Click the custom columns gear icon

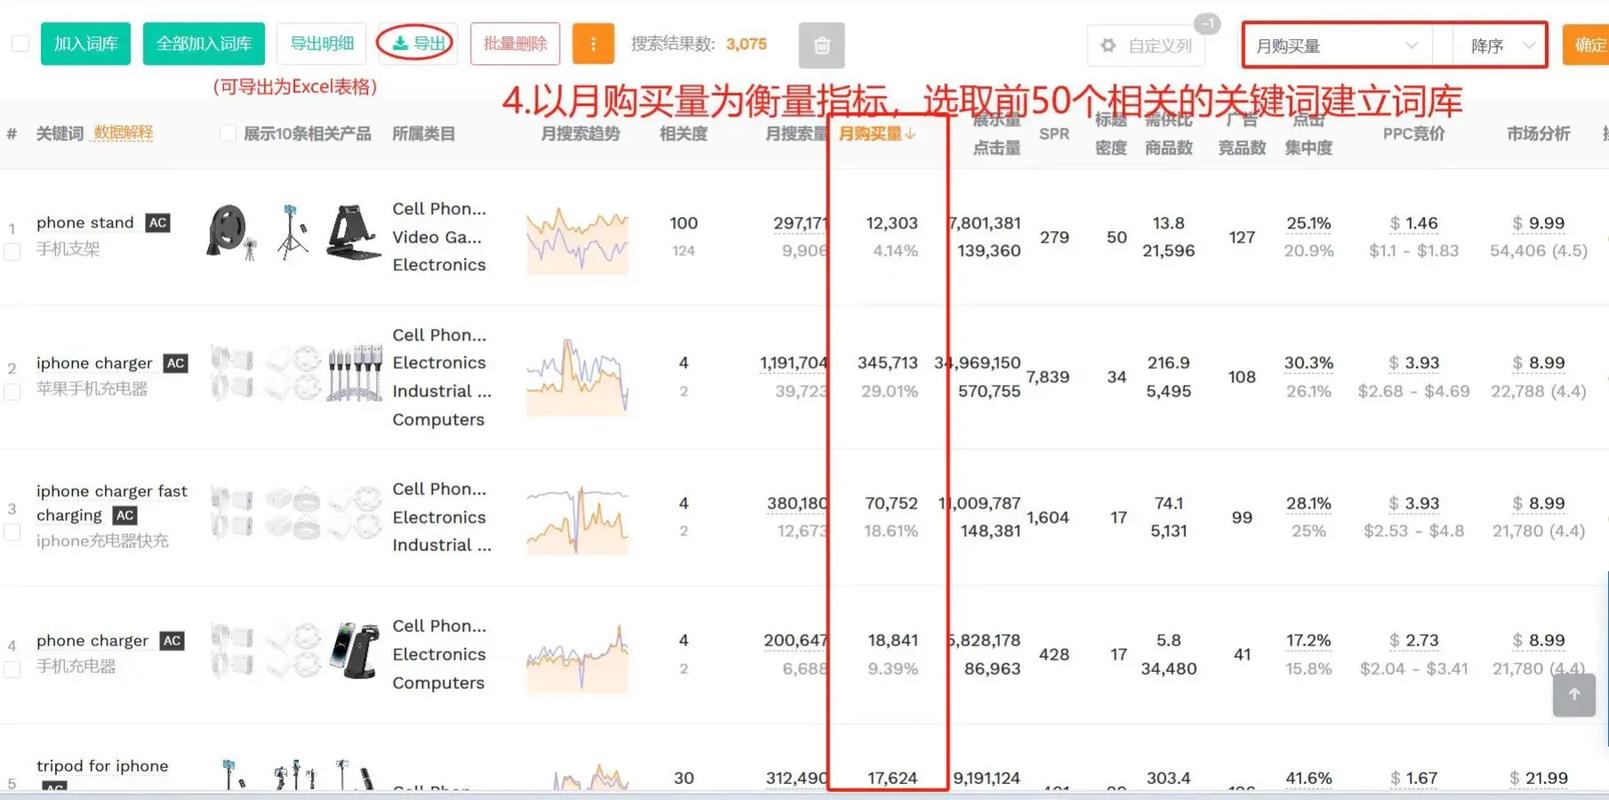coord(1108,46)
